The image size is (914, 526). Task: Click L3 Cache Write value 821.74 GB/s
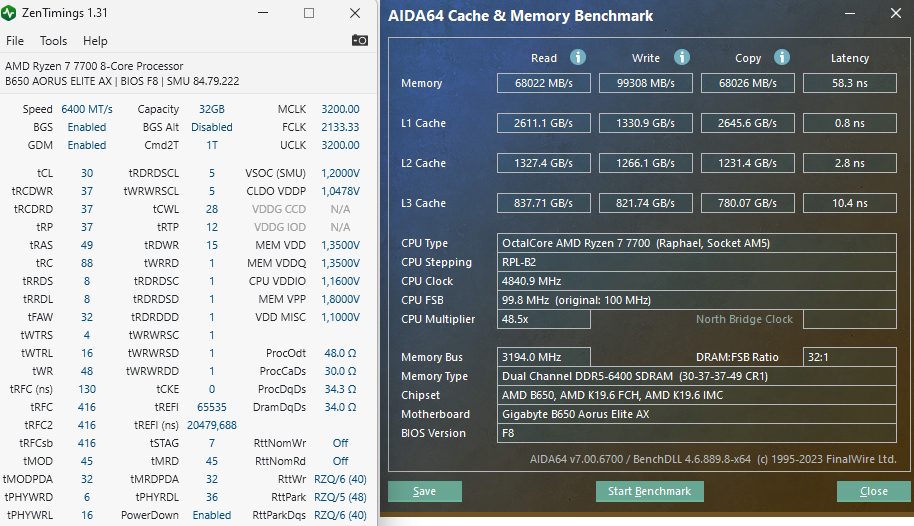coord(646,203)
